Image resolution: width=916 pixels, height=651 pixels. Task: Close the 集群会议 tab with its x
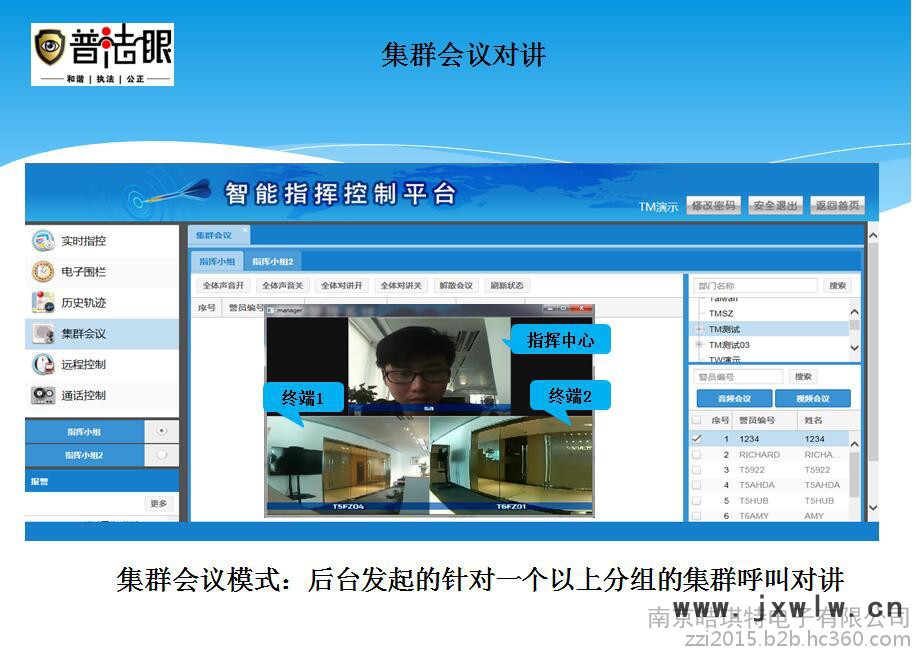(245, 228)
